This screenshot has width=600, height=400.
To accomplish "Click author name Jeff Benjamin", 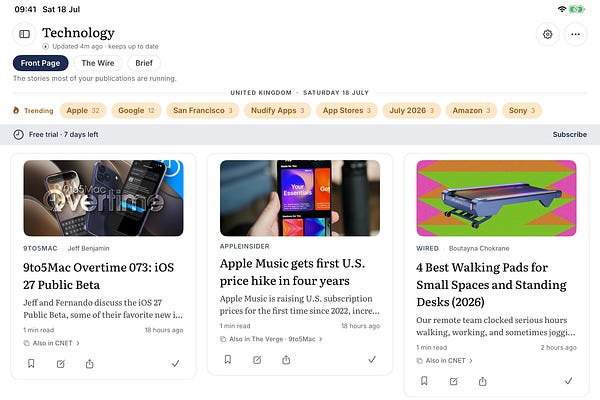I will pos(88,248).
